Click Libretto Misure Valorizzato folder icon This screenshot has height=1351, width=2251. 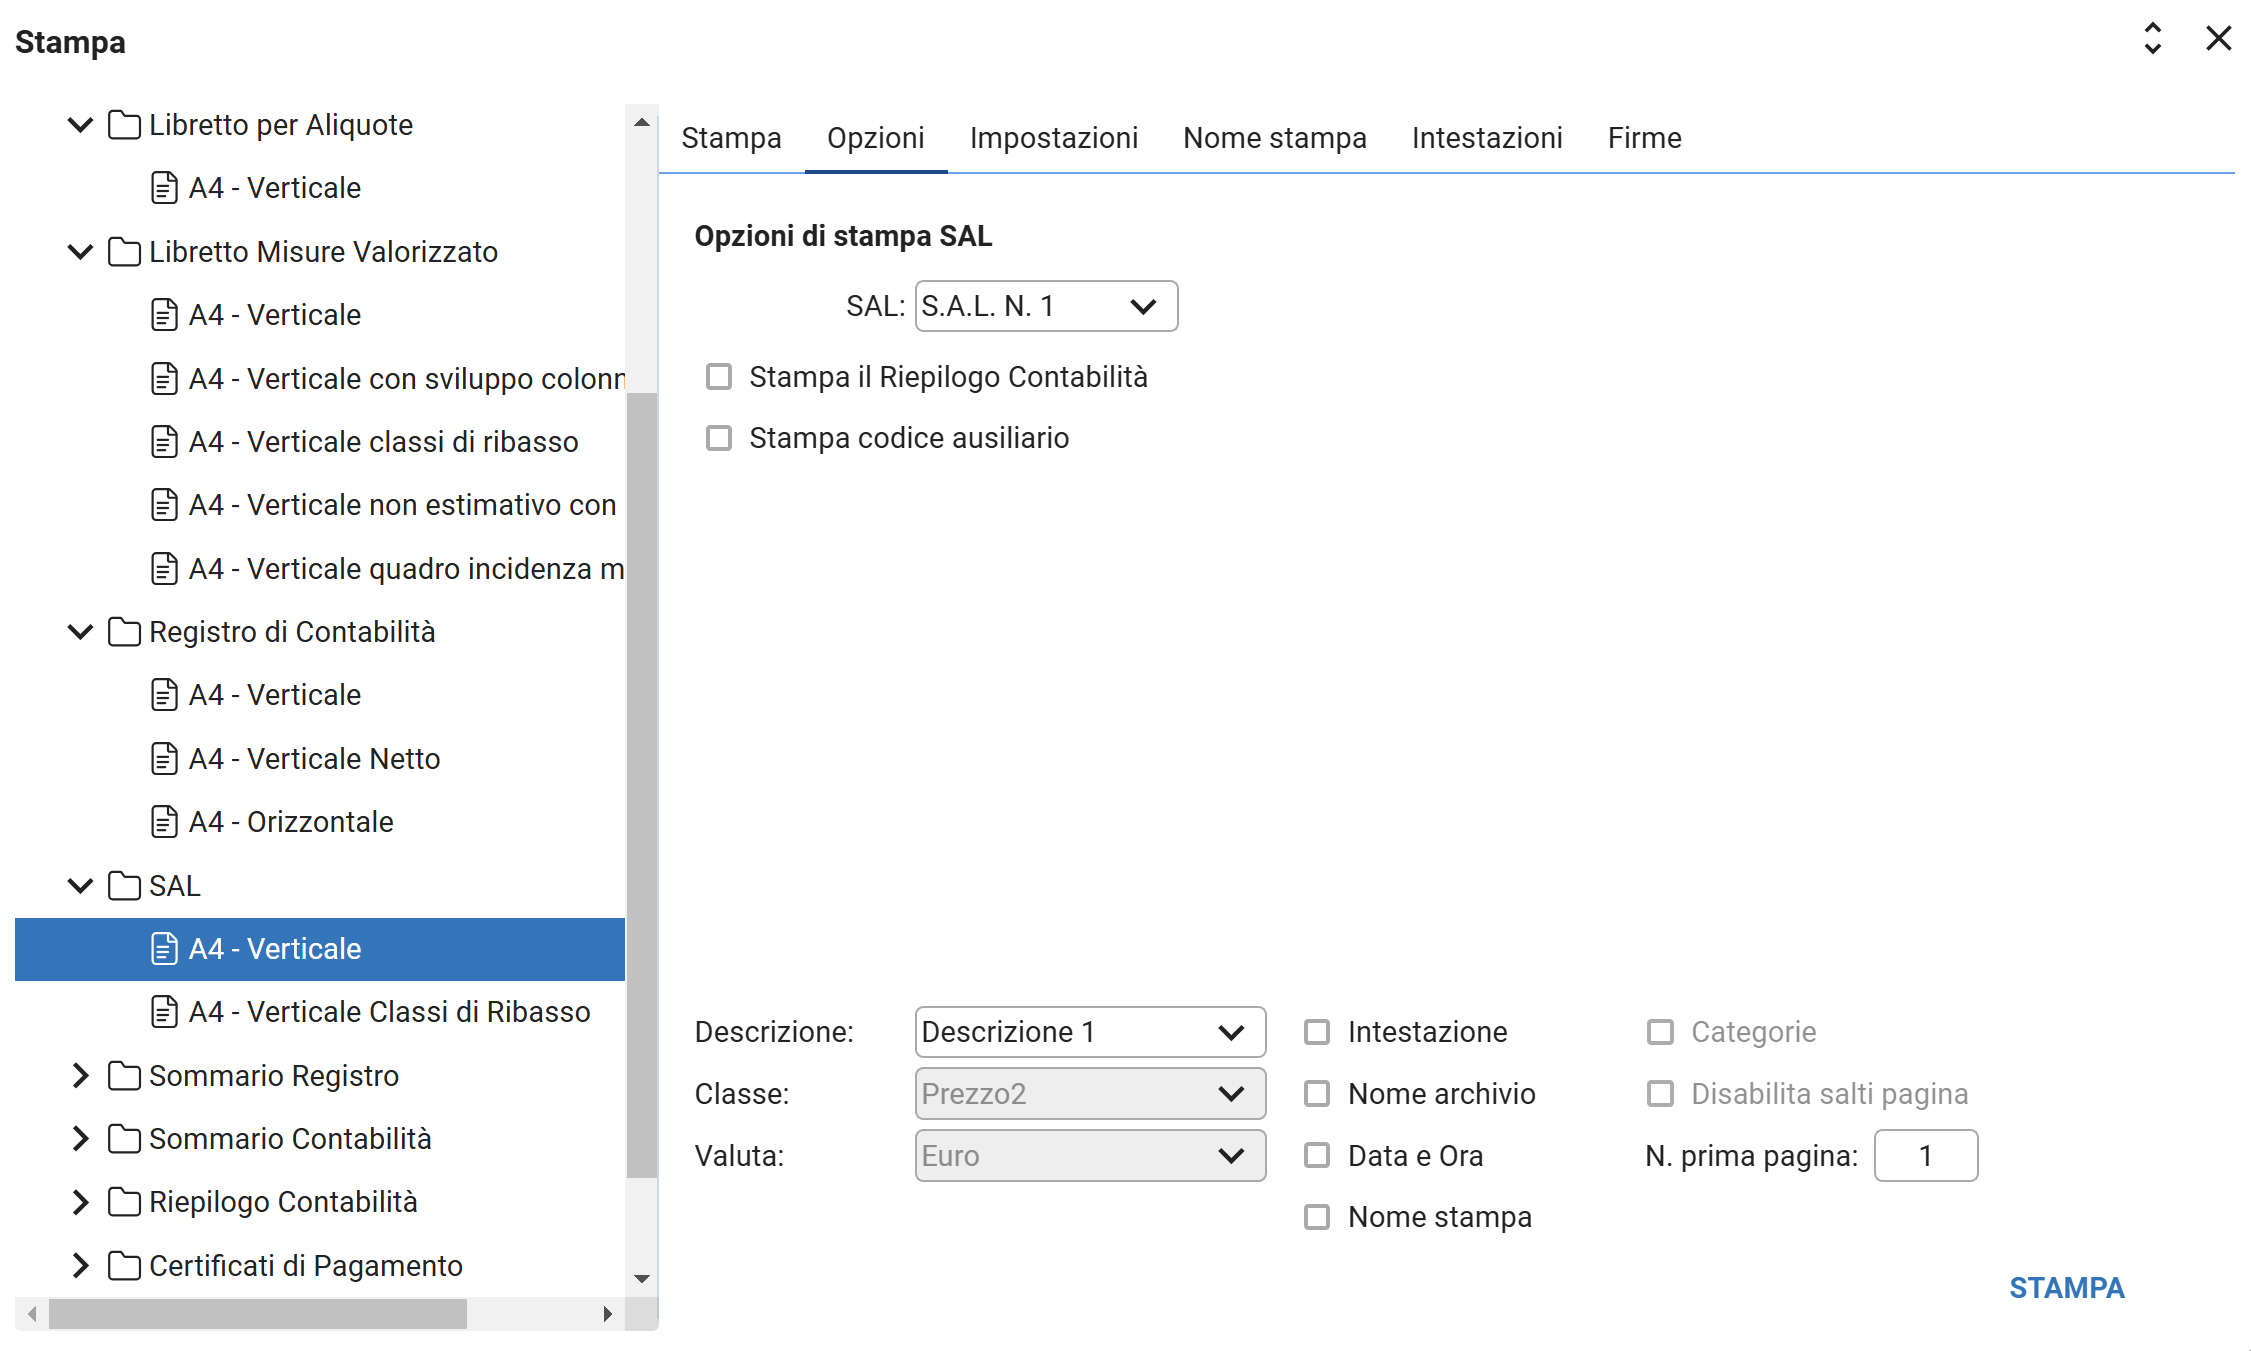point(124,252)
